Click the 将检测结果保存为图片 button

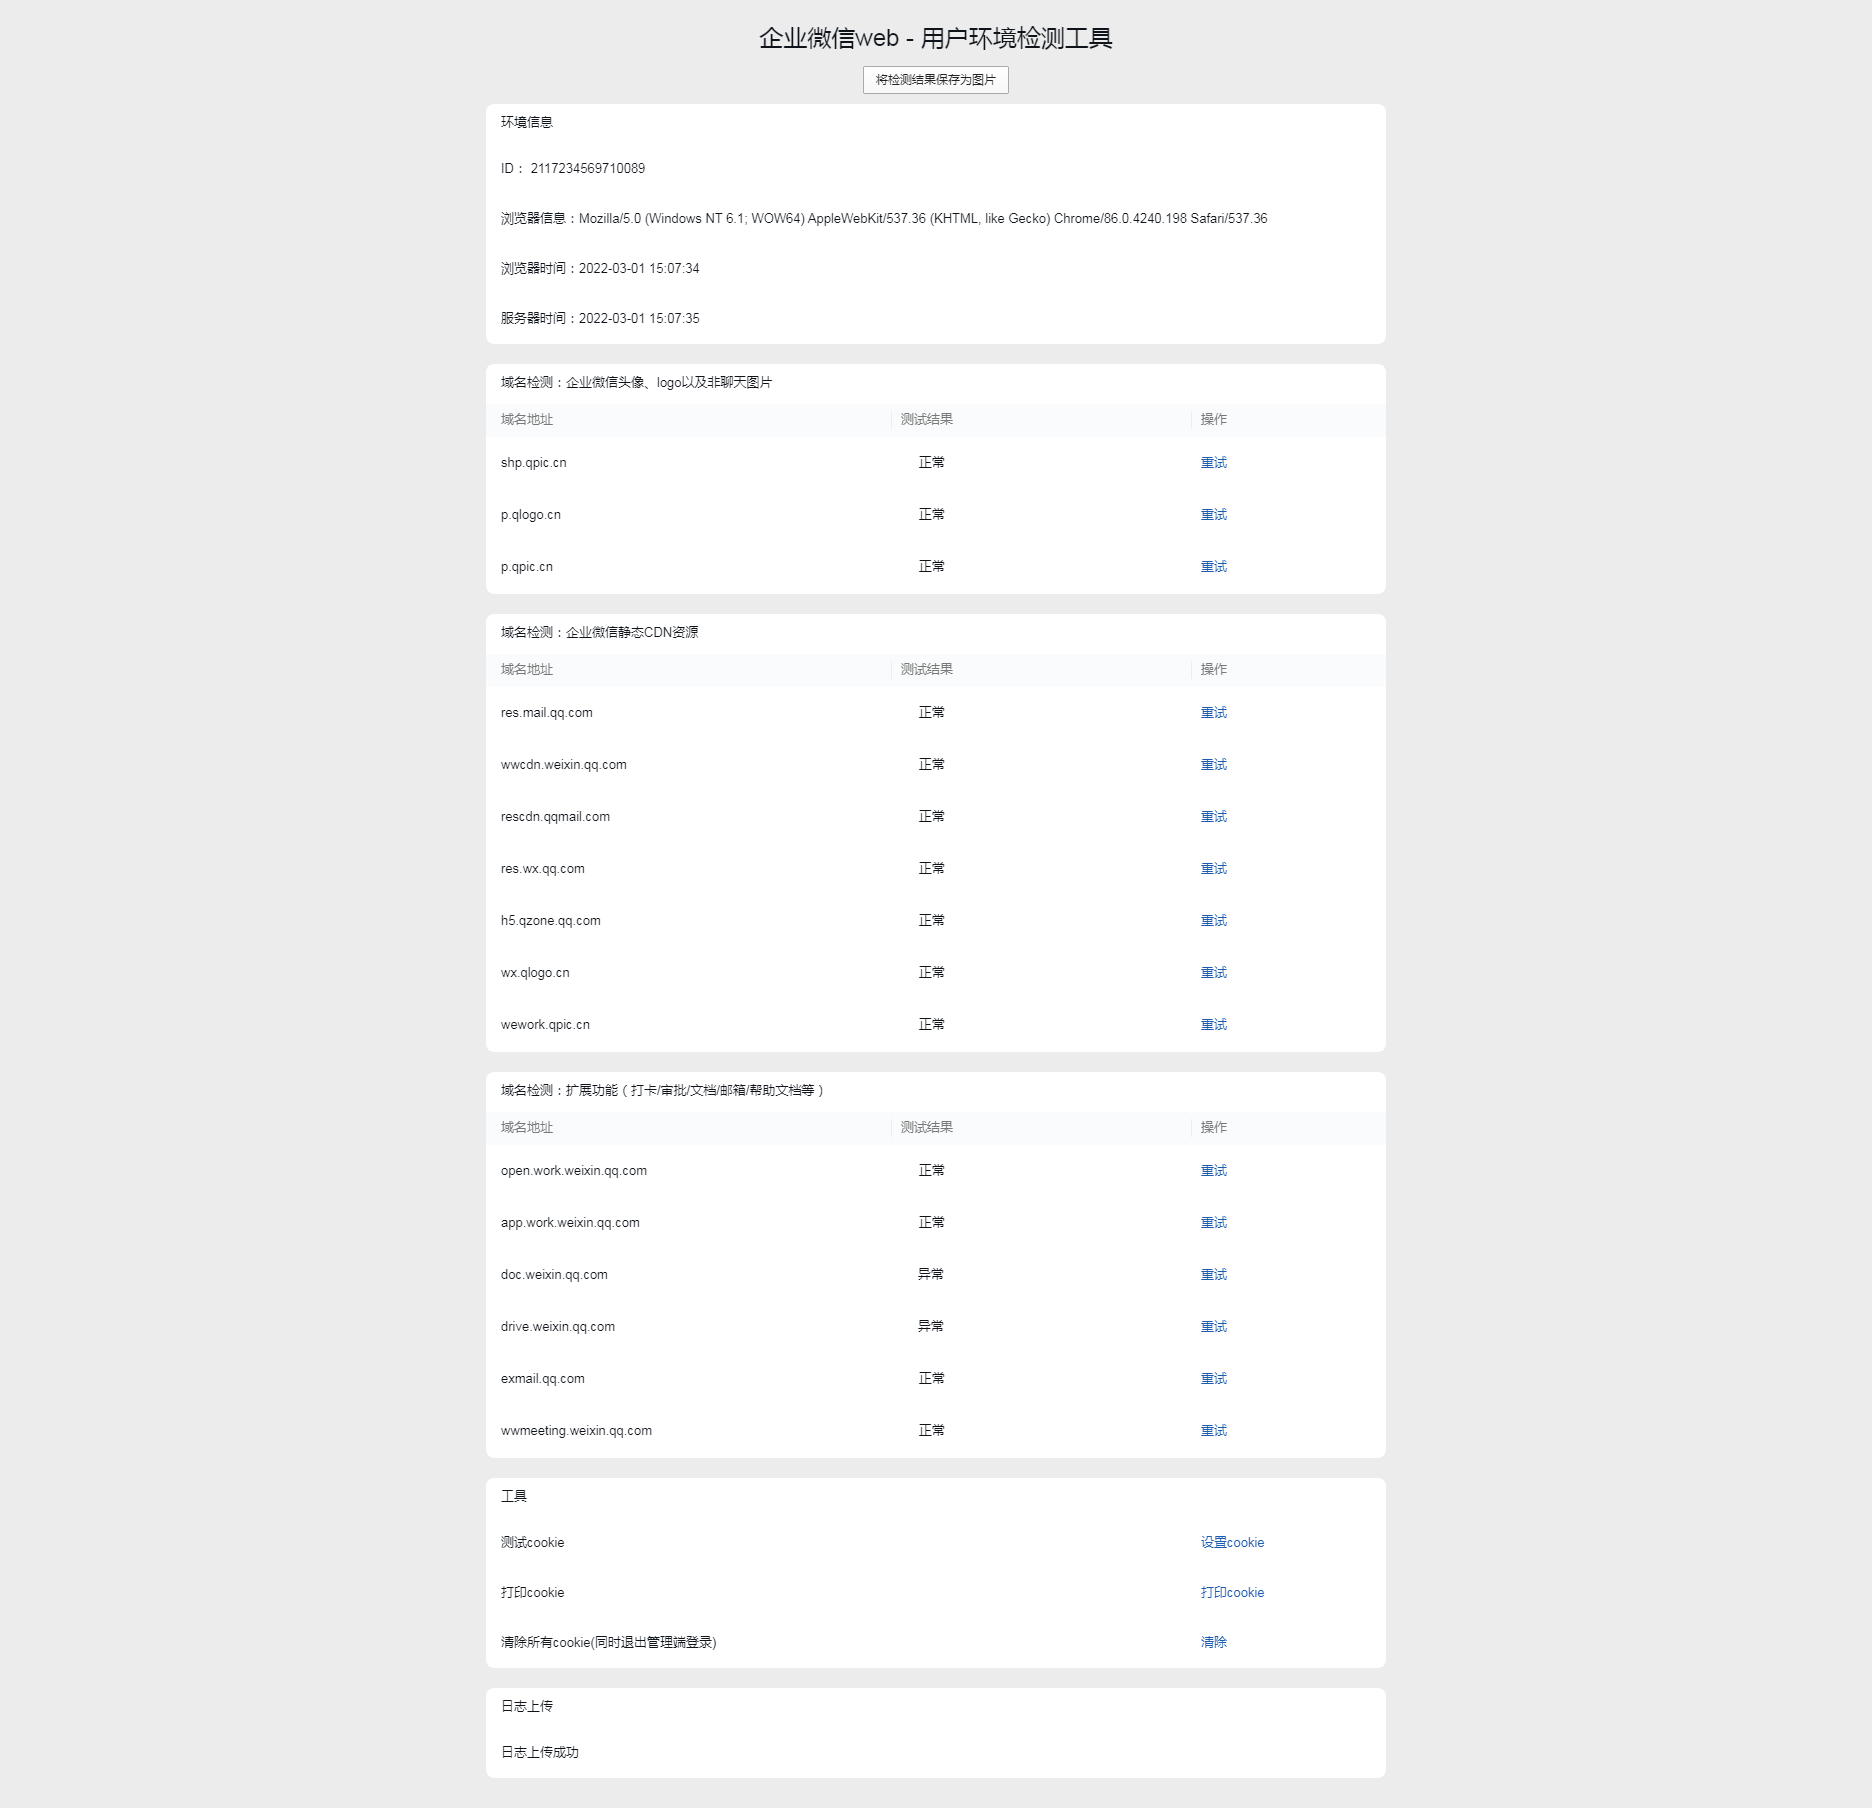pos(935,80)
